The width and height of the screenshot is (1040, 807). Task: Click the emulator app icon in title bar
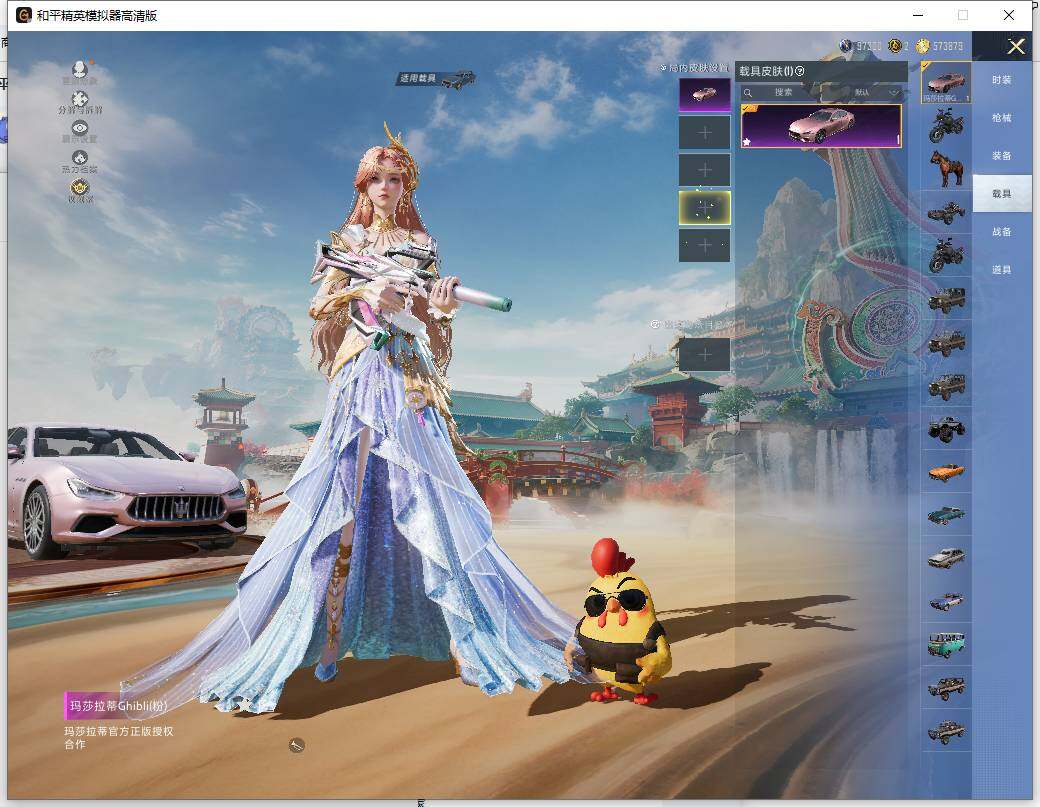click(24, 15)
